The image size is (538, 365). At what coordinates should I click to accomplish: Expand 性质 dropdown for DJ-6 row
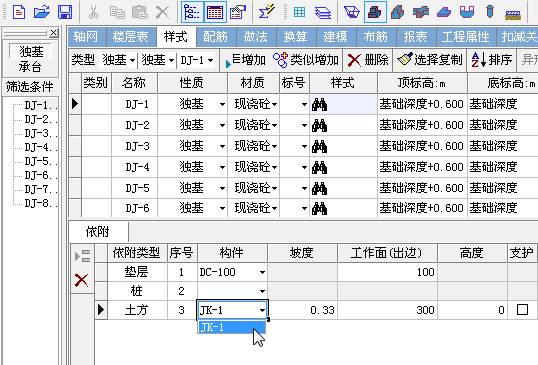pos(222,208)
